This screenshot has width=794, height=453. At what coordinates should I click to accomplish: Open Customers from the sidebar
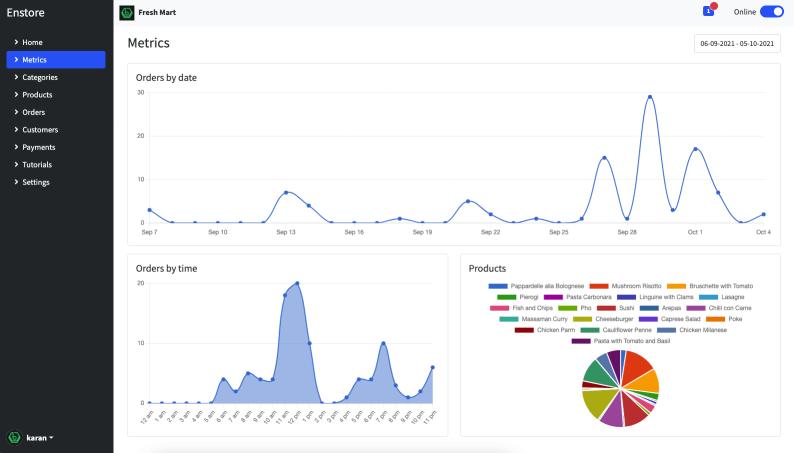[40, 130]
